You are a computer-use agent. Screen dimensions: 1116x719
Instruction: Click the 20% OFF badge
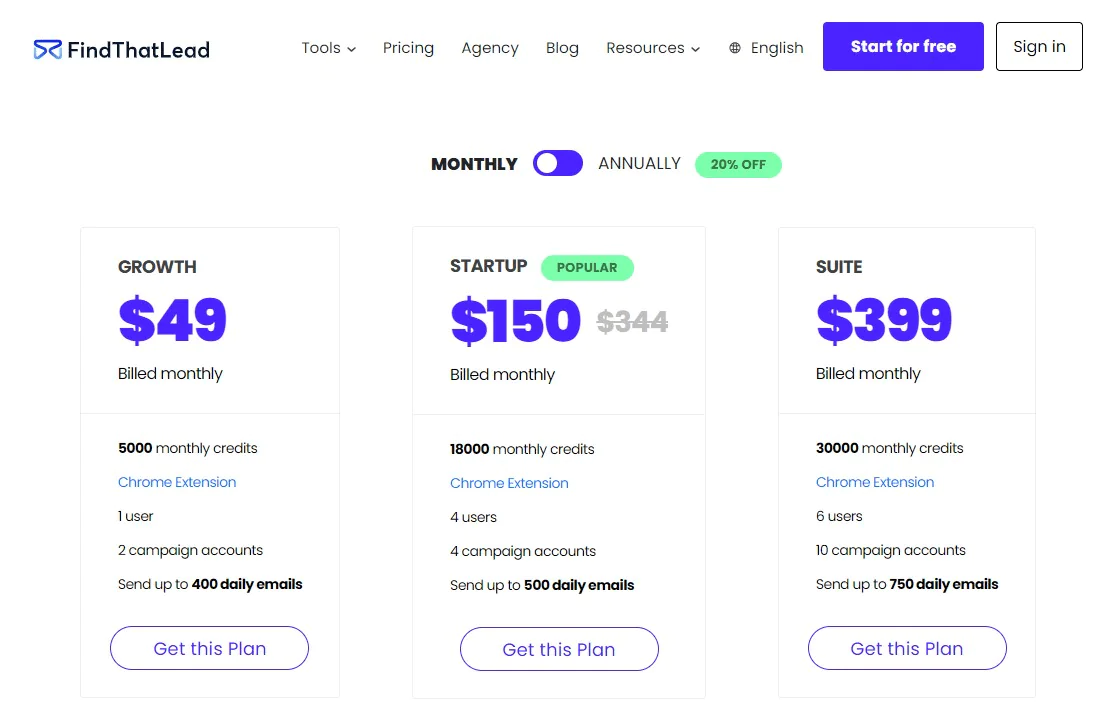point(738,164)
